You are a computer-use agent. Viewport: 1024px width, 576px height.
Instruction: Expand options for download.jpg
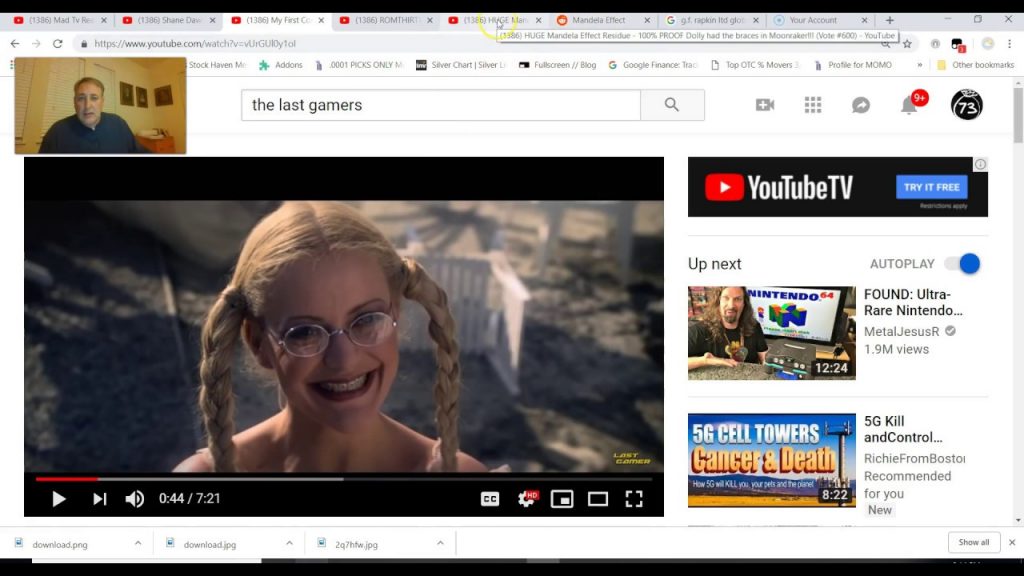(x=289, y=543)
